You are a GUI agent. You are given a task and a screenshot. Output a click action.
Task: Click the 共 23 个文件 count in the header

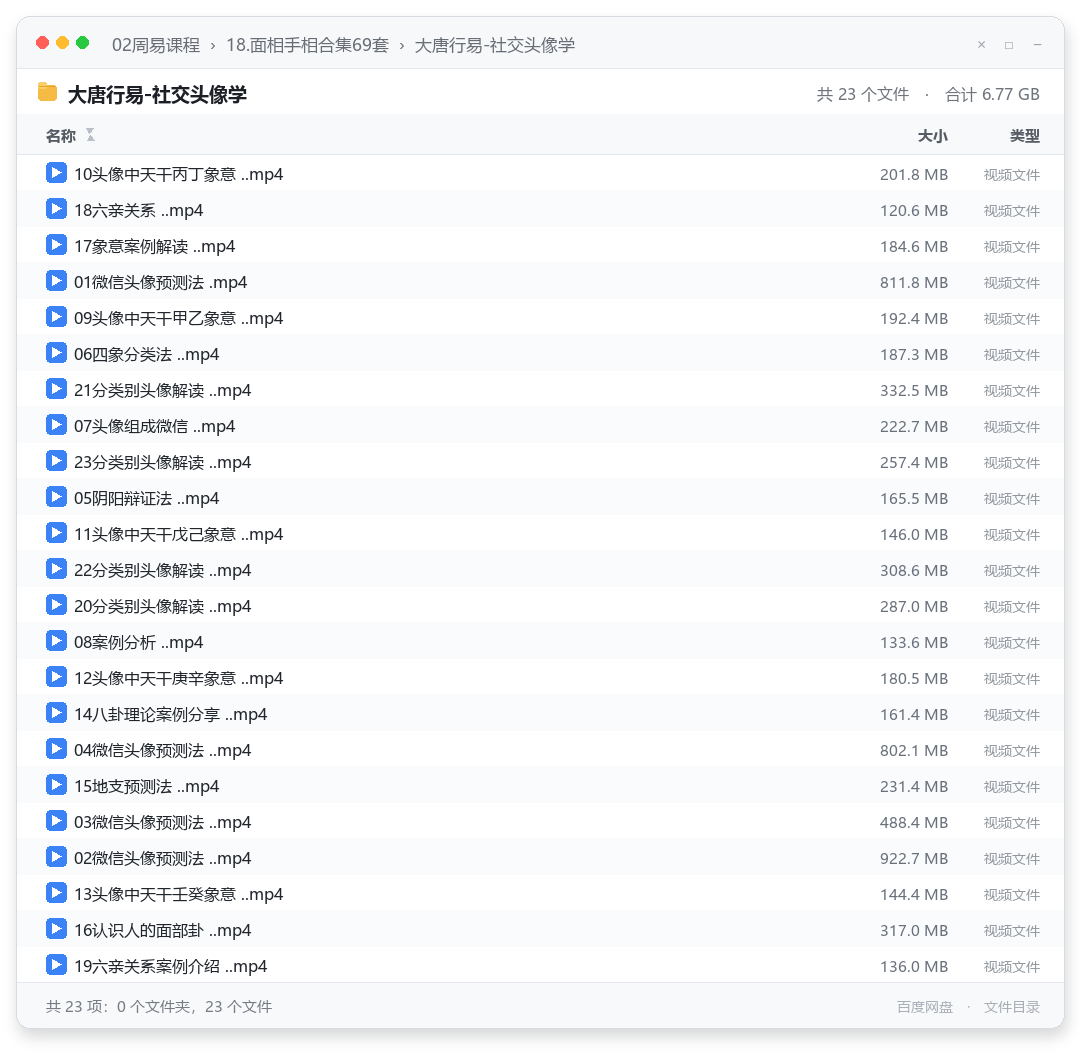pyautogui.click(x=862, y=94)
